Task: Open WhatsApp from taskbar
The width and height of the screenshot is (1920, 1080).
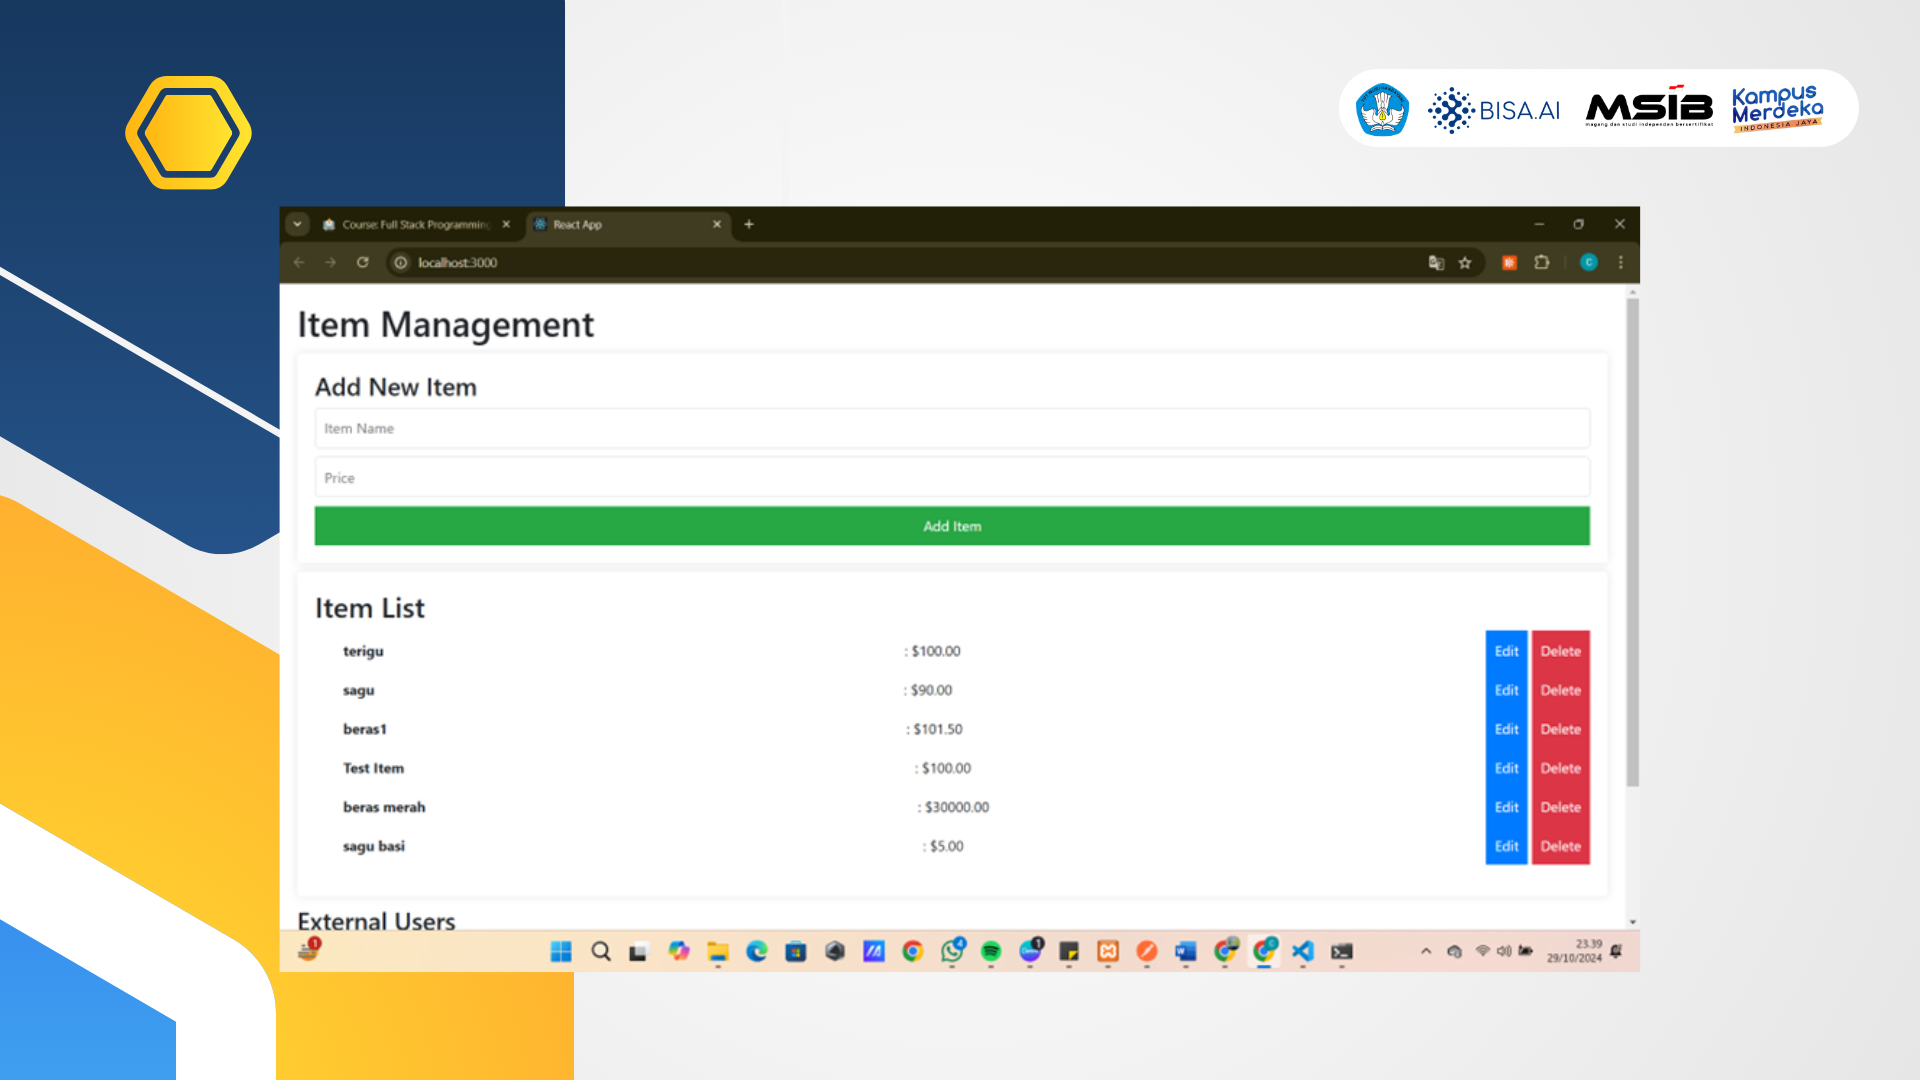Action: click(x=952, y=951)
